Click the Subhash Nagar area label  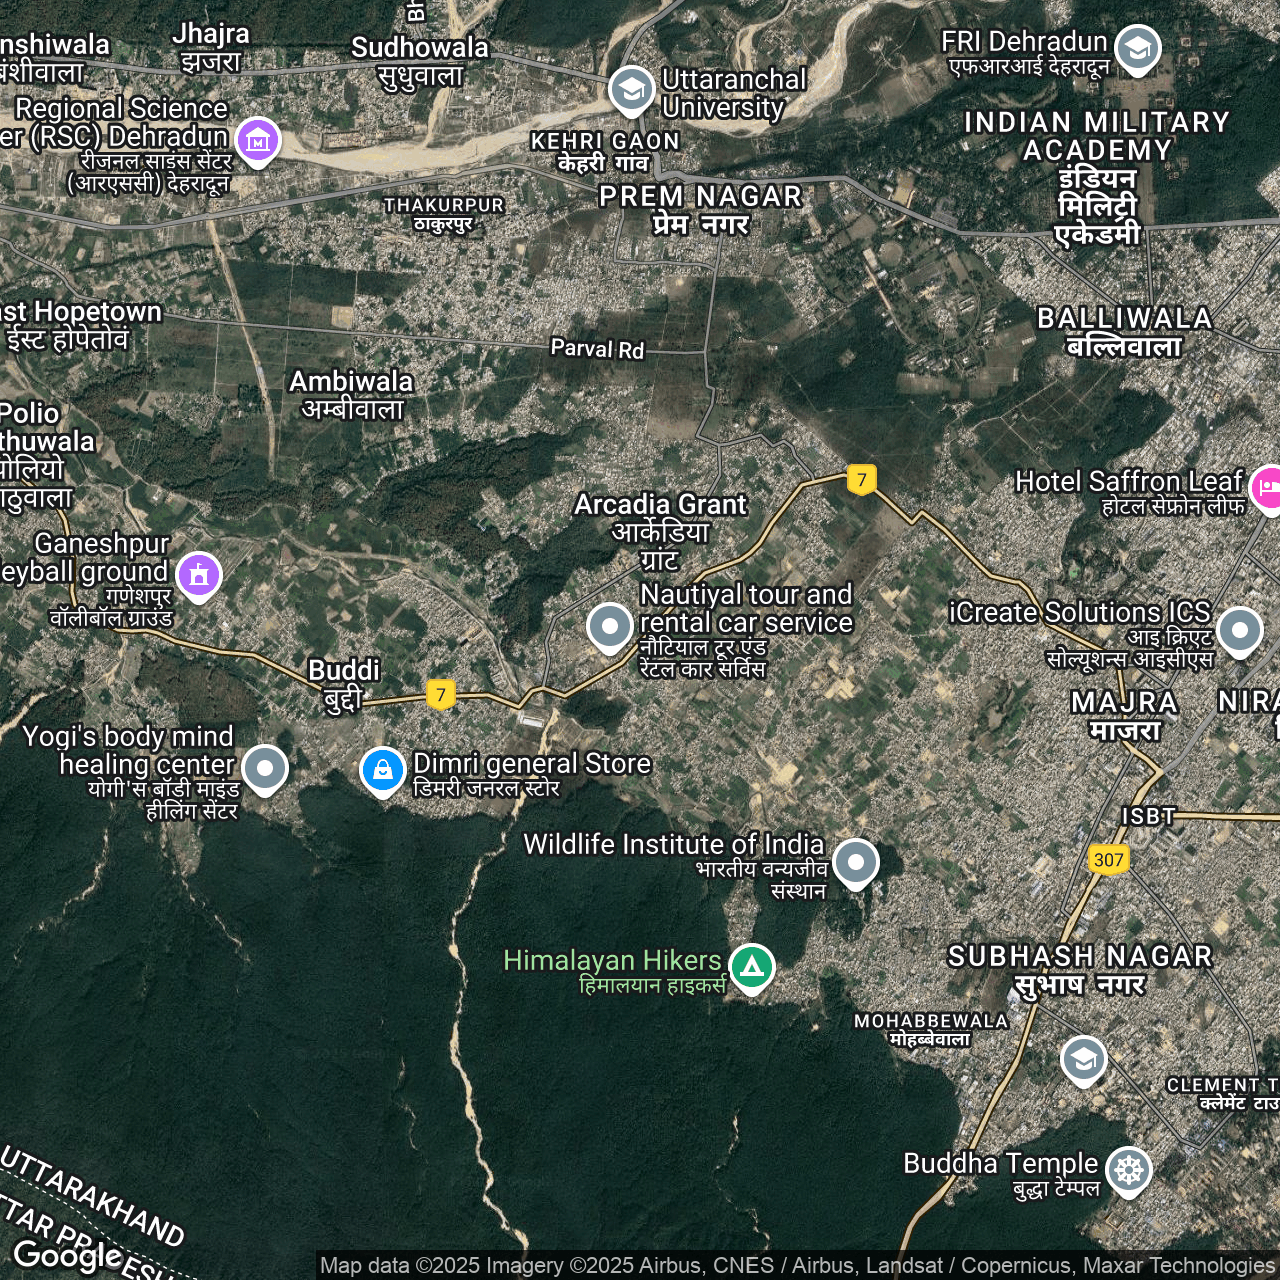point(1080,957)
